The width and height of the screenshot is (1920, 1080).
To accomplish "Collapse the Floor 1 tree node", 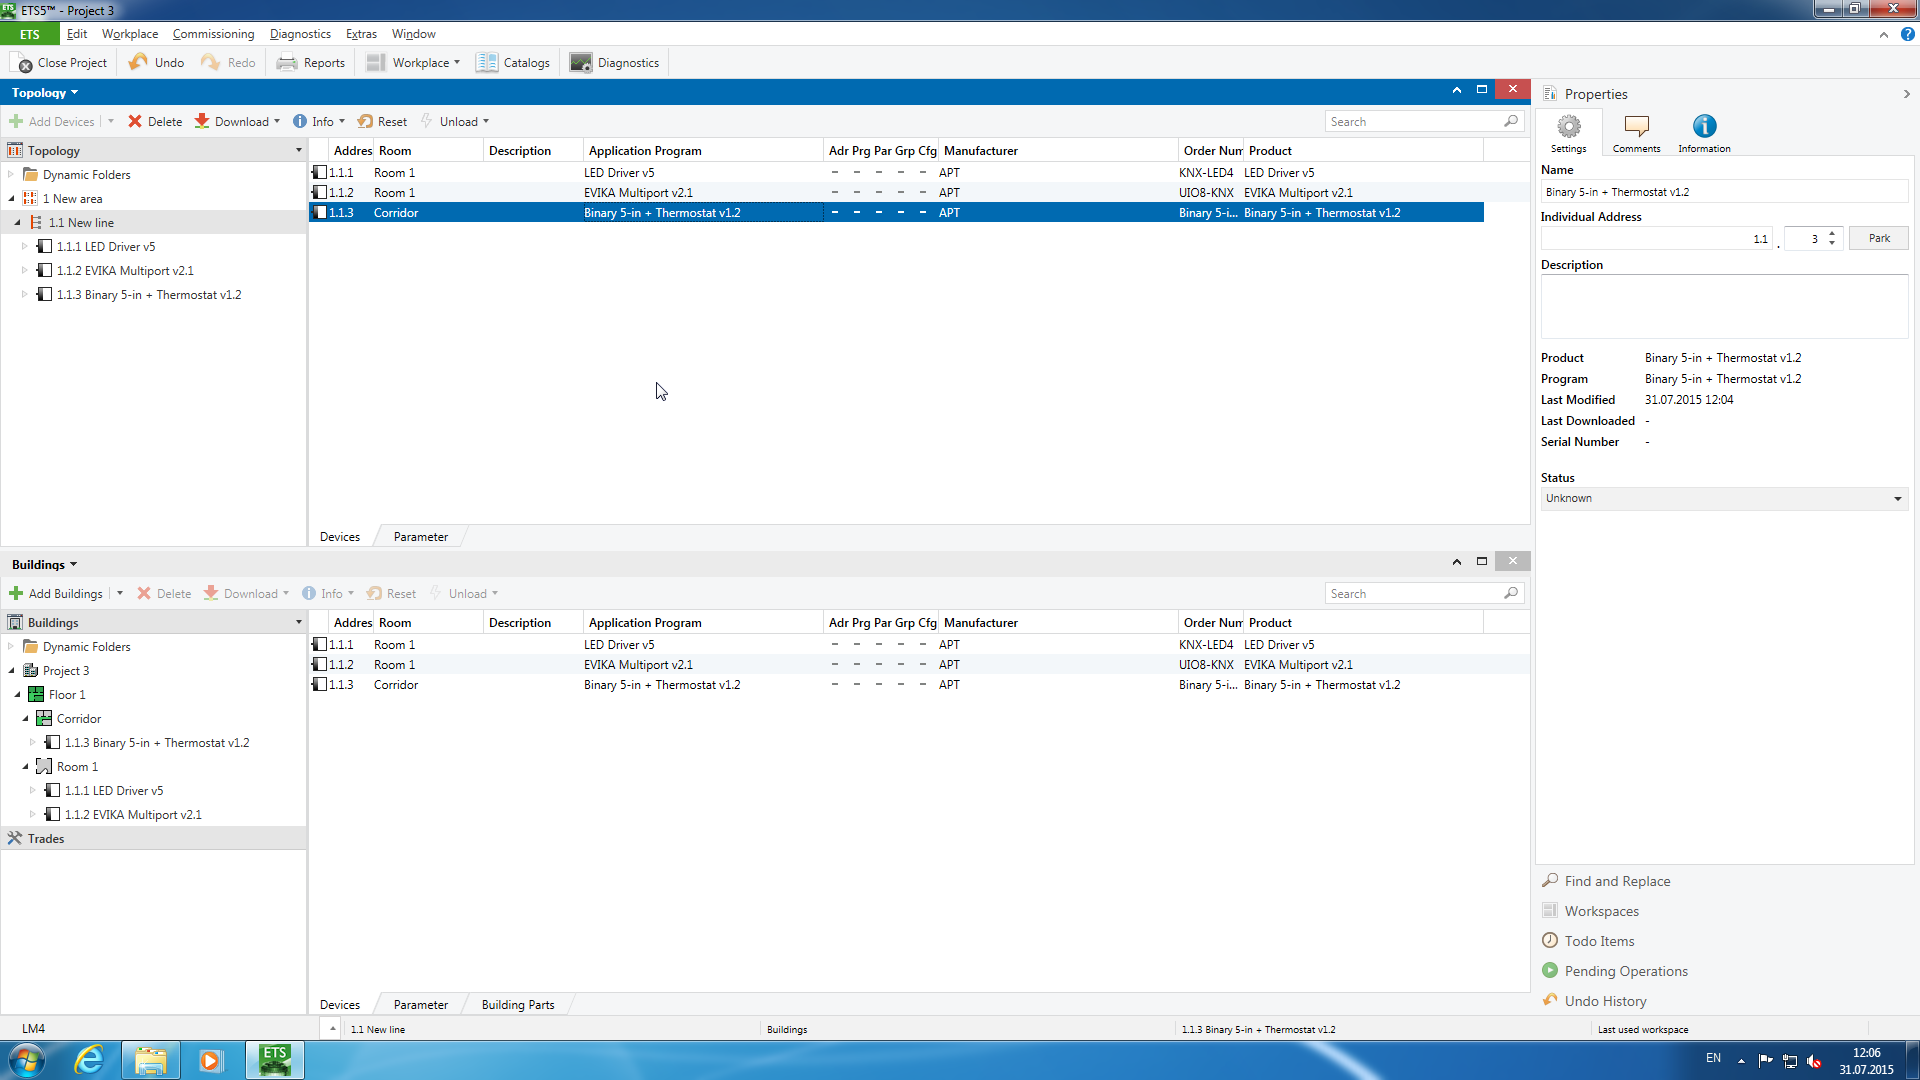I will [18, 694].
